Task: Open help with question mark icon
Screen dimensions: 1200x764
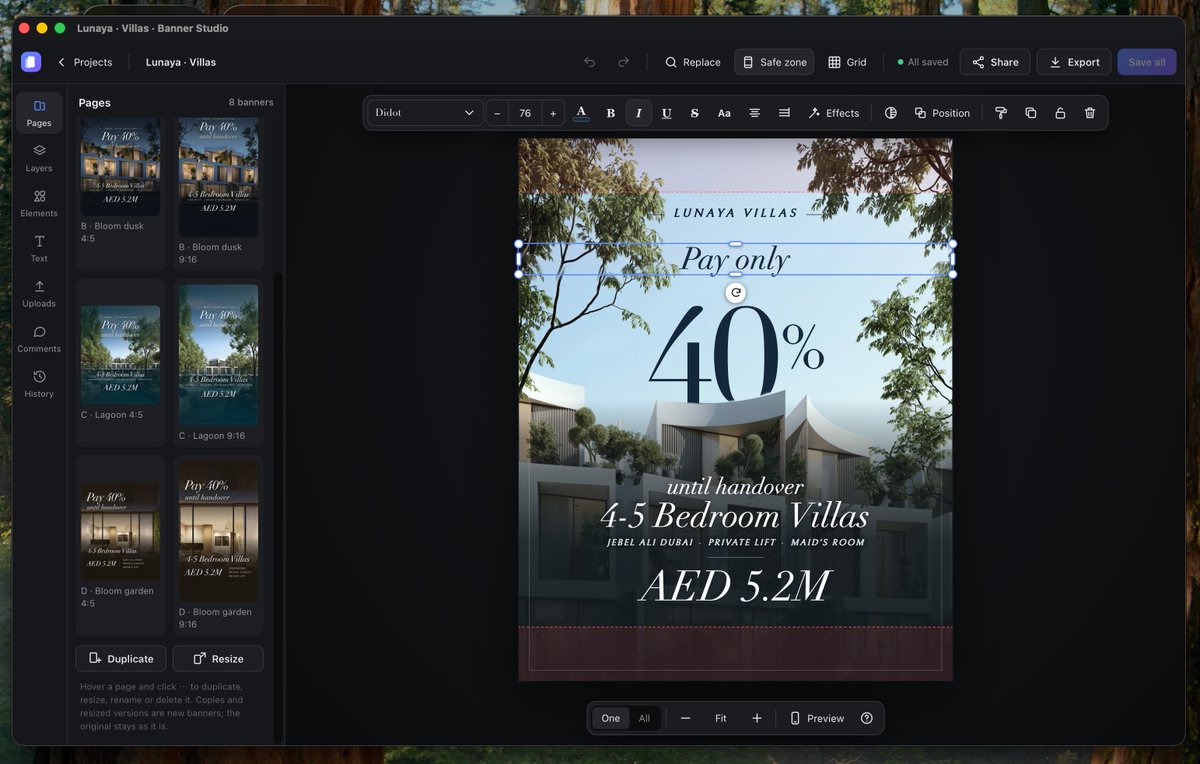Action: 867,718
